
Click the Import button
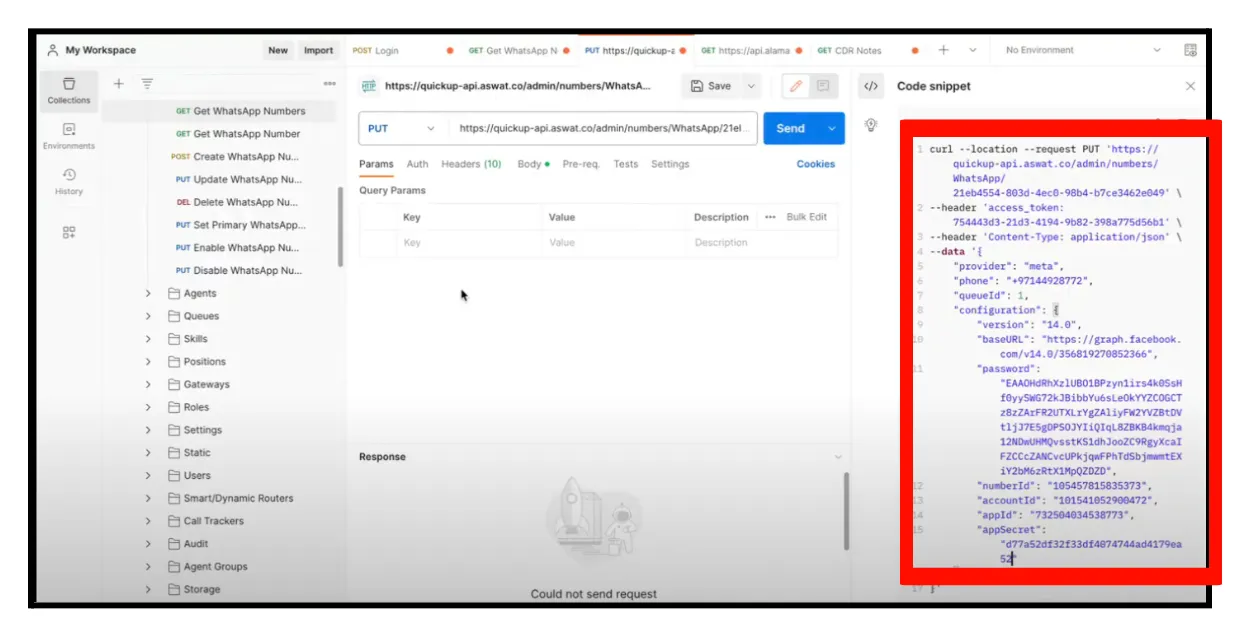[318, 50]
